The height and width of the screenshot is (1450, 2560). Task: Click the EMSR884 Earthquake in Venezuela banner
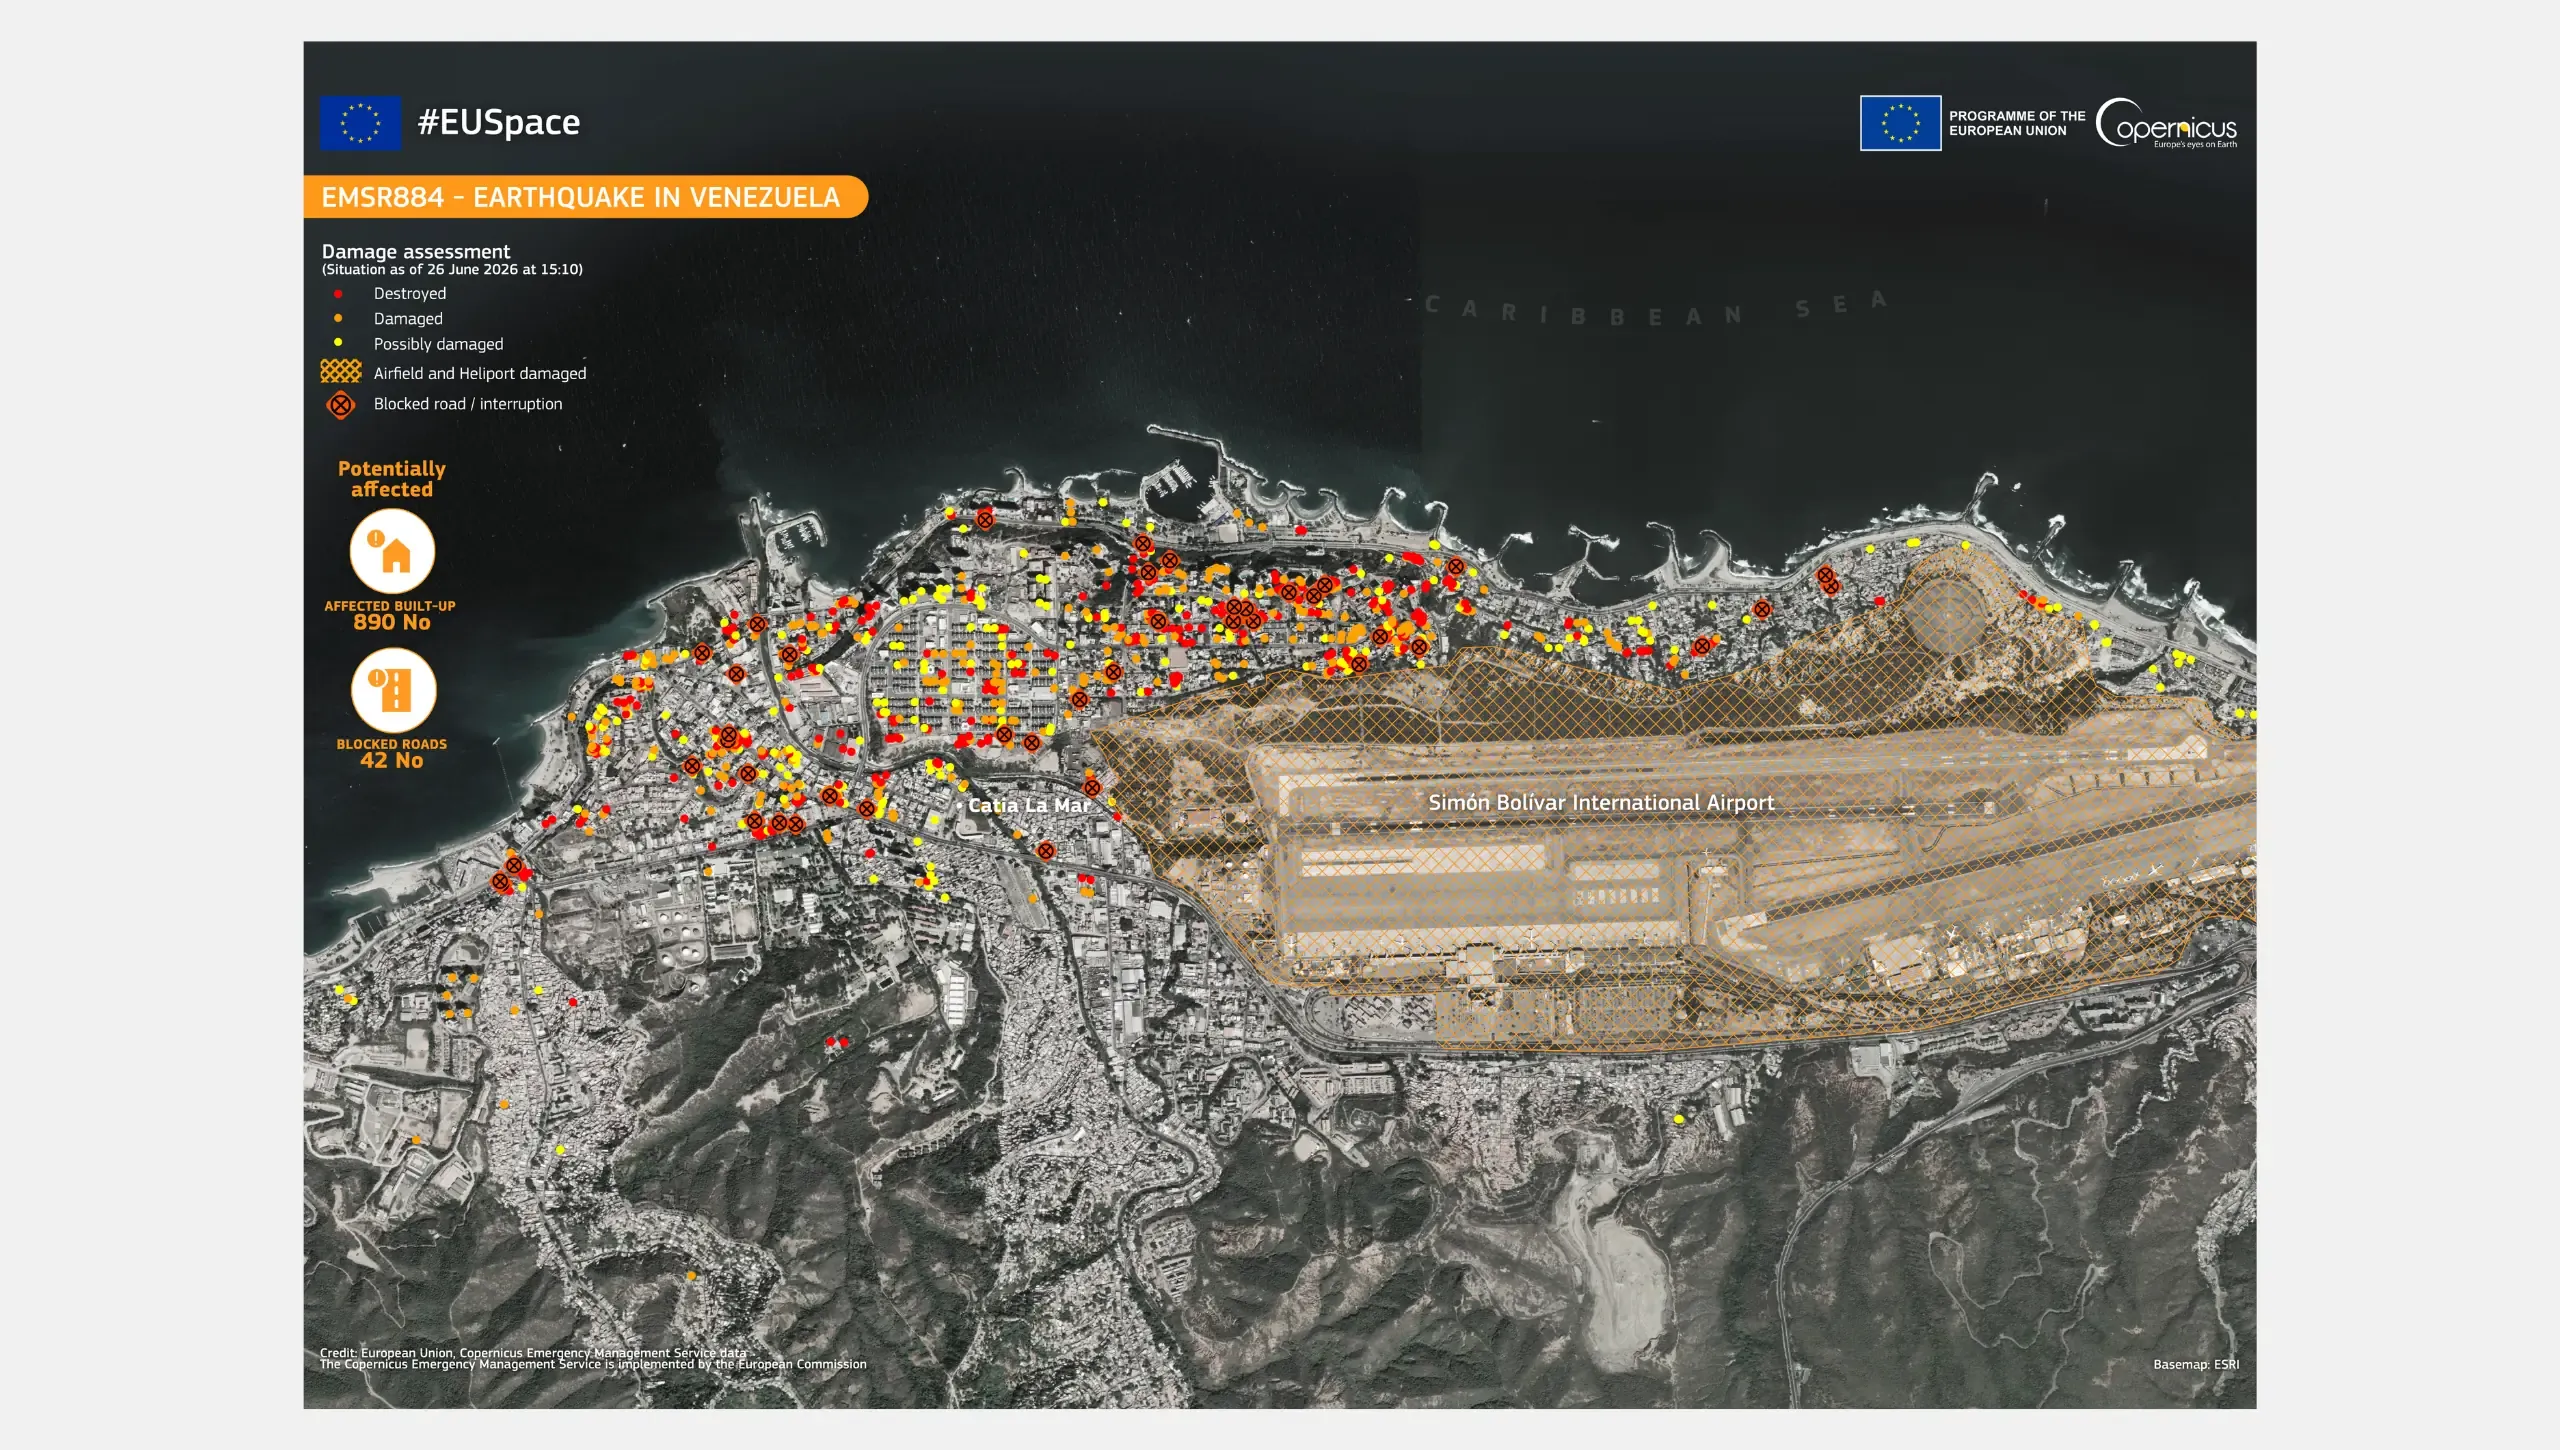pyautogui.click(x=585, y=197)
